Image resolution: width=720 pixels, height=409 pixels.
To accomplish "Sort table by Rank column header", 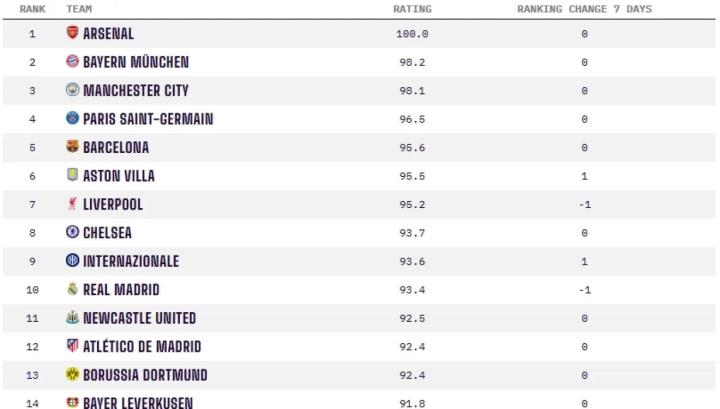I will [32, 9].
